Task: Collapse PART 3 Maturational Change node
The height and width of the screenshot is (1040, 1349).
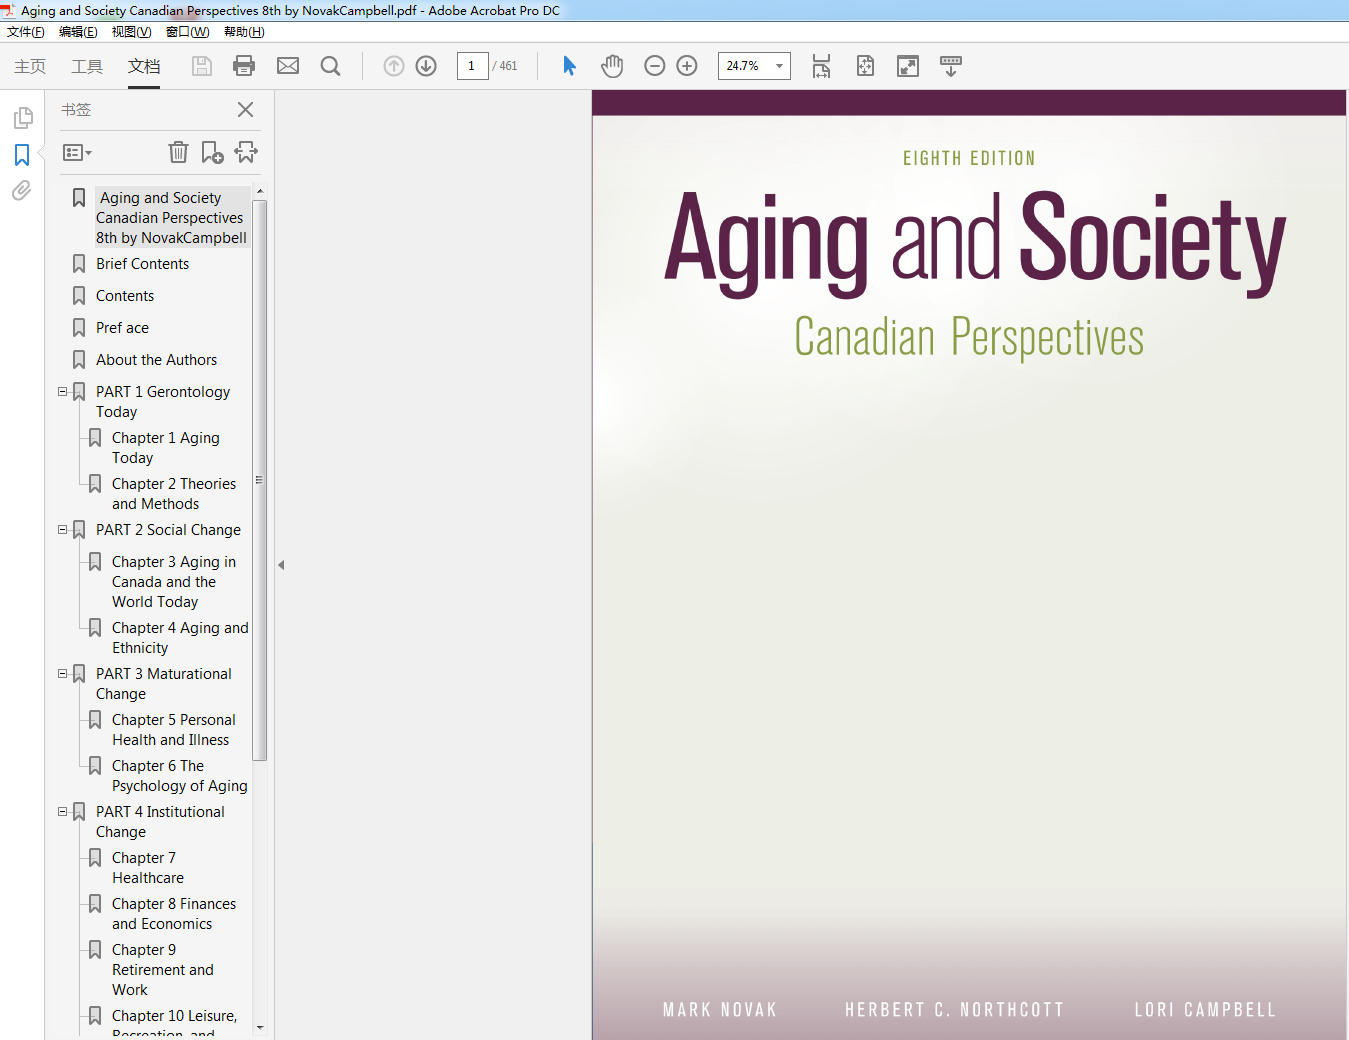Action: [63, 674]
